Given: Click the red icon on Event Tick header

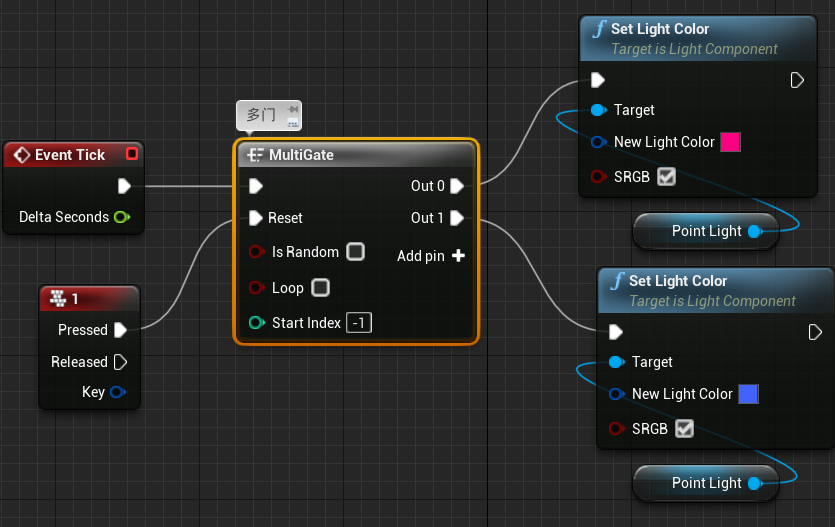Looking at the screenshot, I should point(132,154).
